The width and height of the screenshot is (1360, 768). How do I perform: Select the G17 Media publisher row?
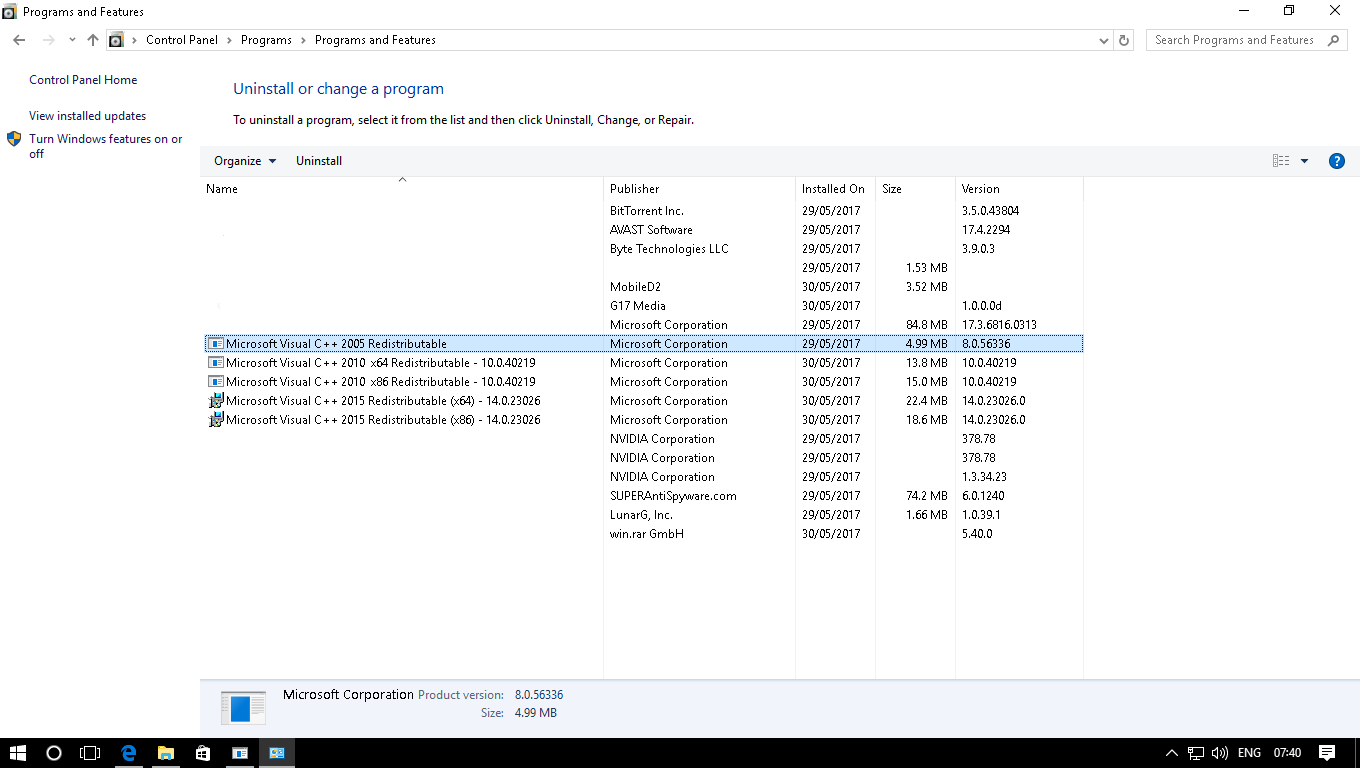click(644, 306)
